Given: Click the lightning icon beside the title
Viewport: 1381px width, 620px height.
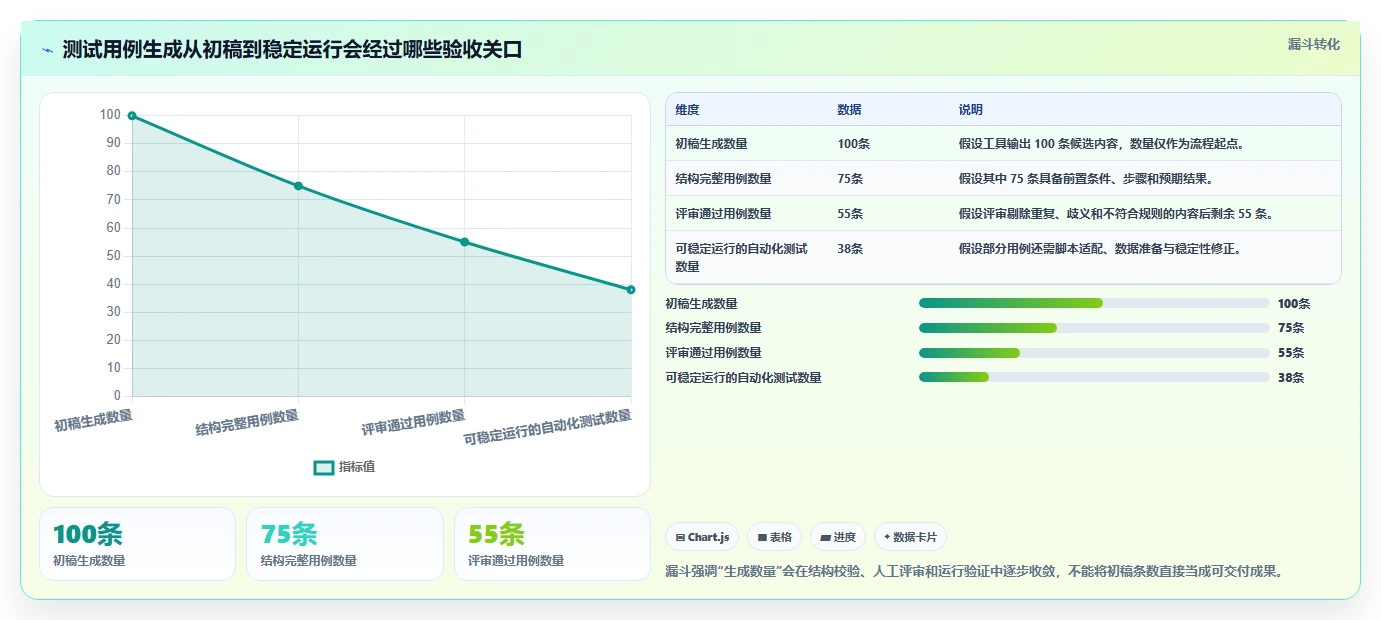Looking at the screenshot, I should tap(47, 50).
